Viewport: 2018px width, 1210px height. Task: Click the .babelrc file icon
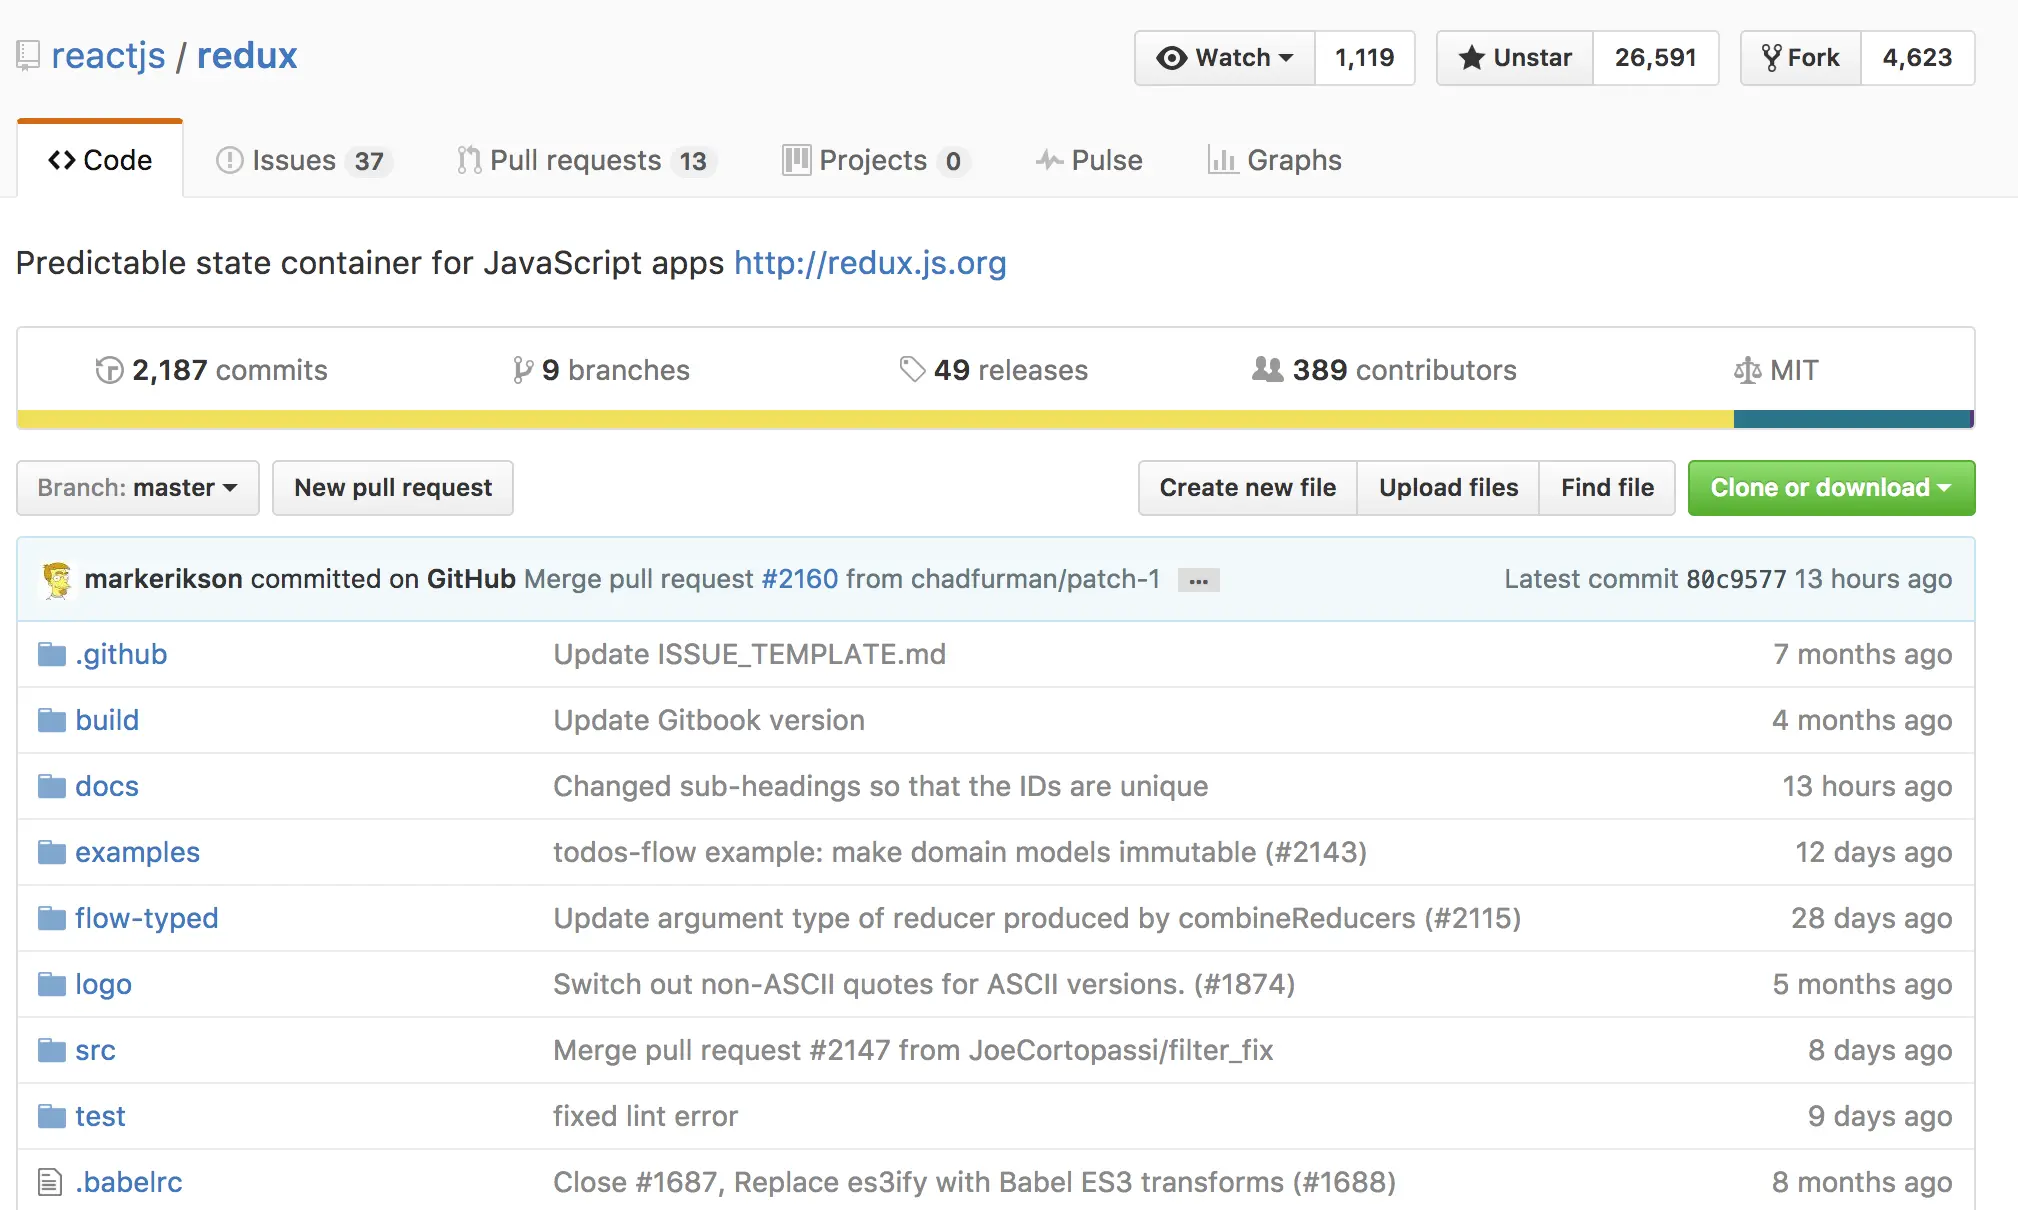(50, 1182)
